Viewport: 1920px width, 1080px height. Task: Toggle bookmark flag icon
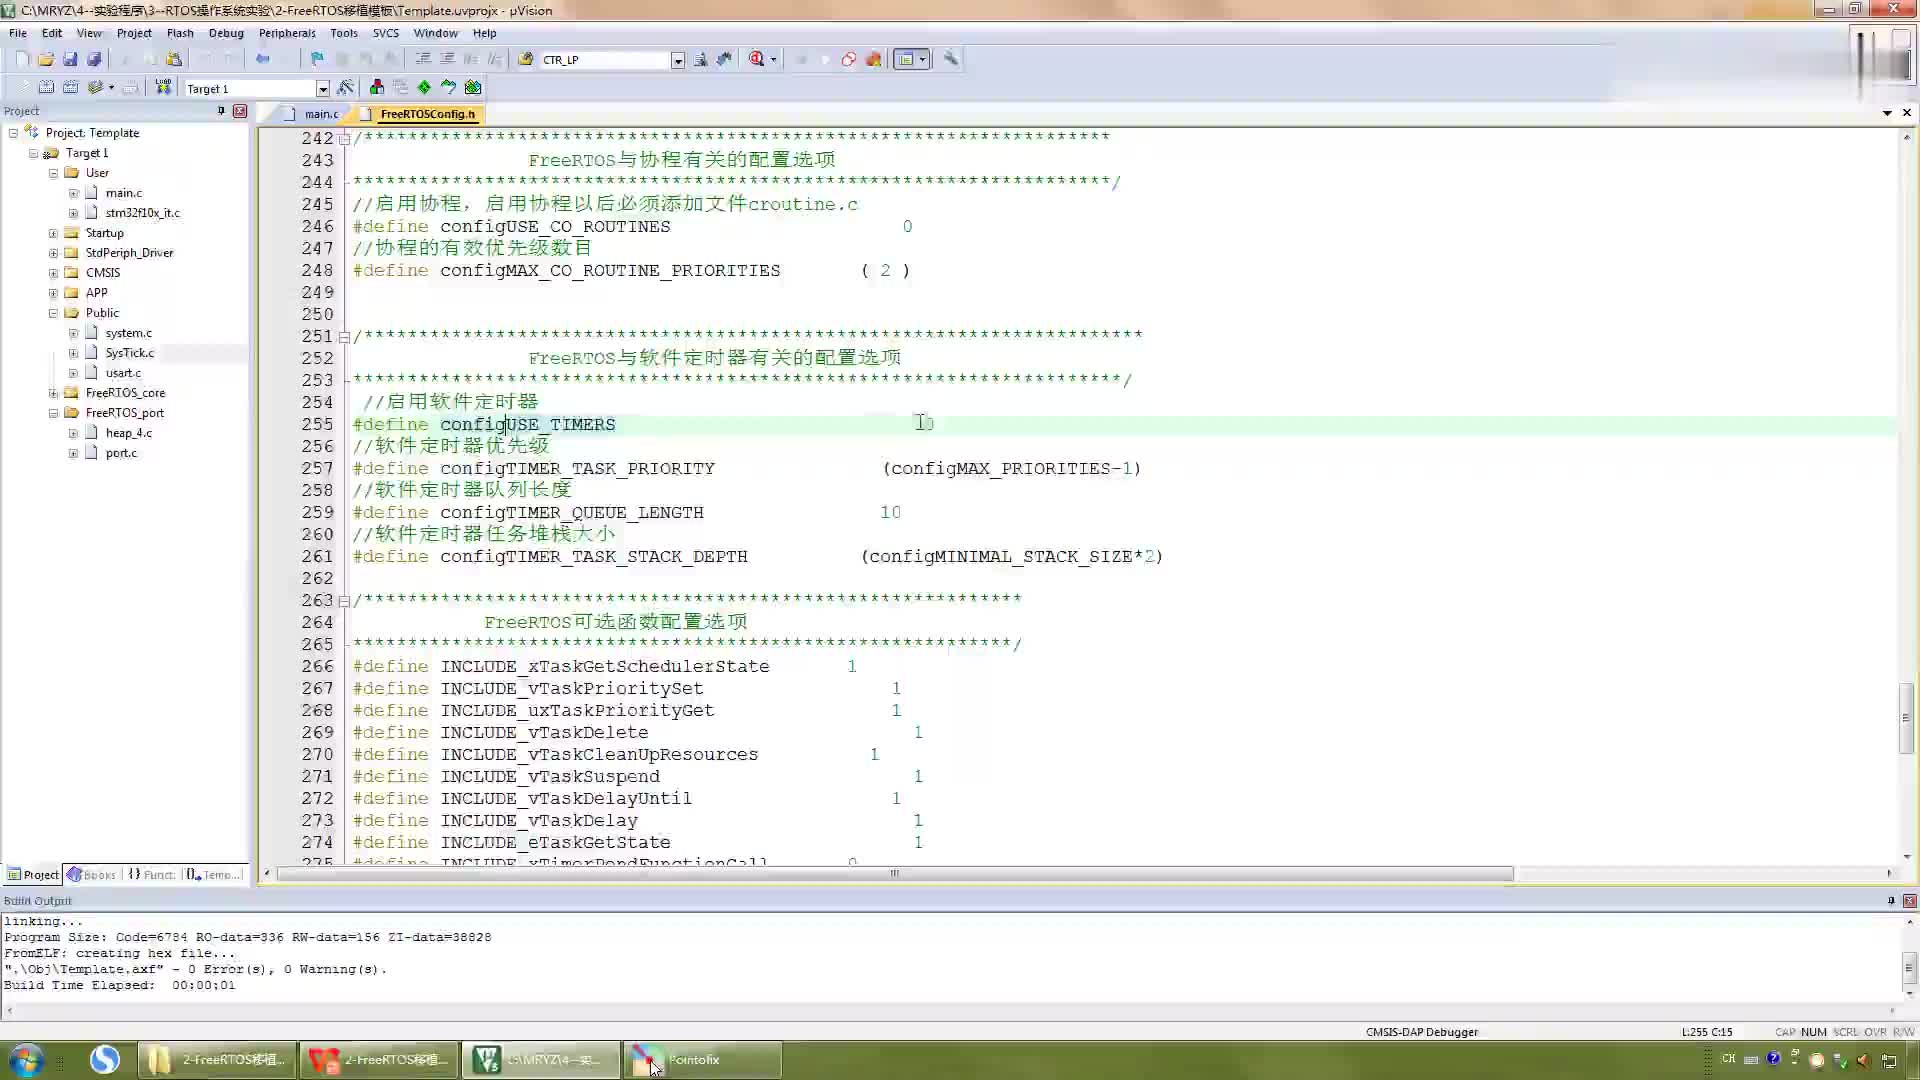(317, 60)
